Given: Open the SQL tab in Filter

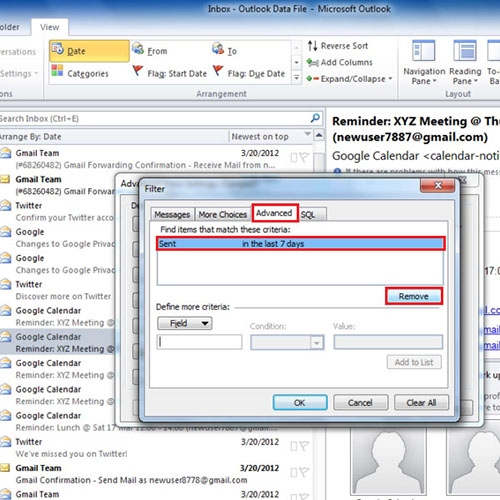Looking at the screenshot, I should [308, 214].
